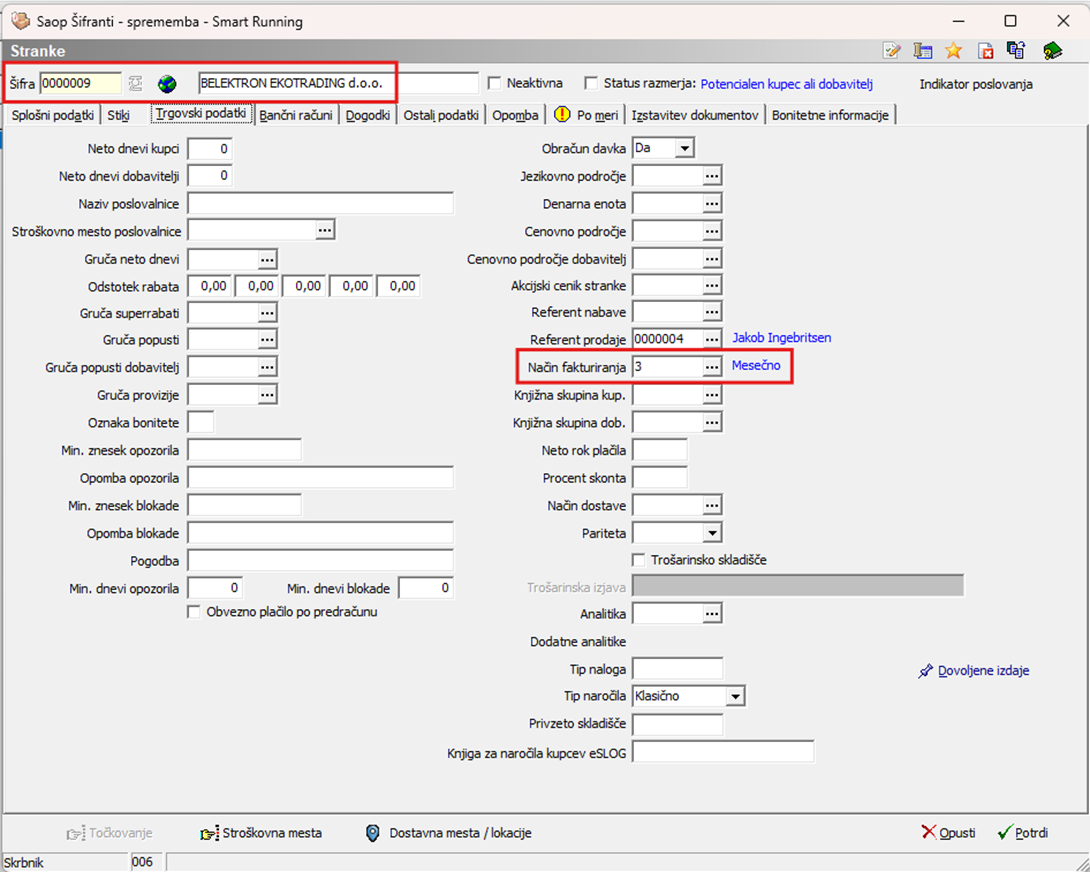
Task: Open the Cenovno področje lookup button
Action: (712, 232)
